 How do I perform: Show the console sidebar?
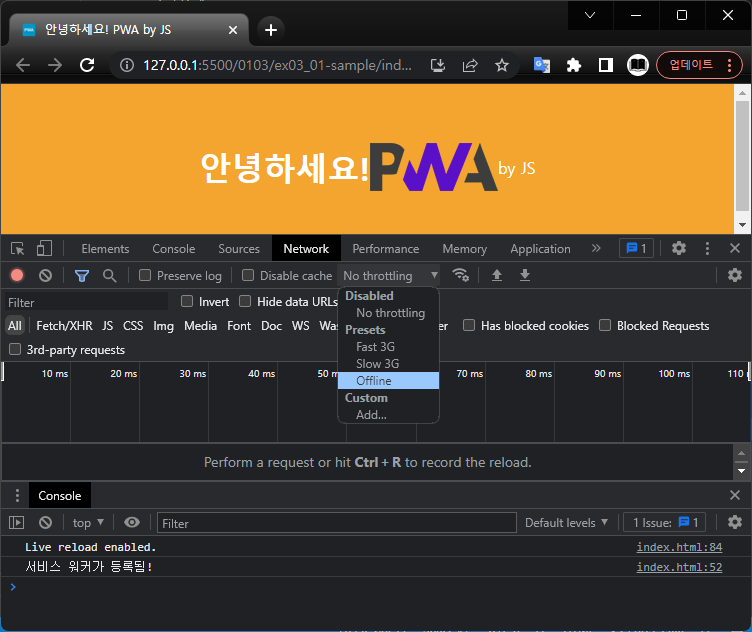tap(16, 522)
